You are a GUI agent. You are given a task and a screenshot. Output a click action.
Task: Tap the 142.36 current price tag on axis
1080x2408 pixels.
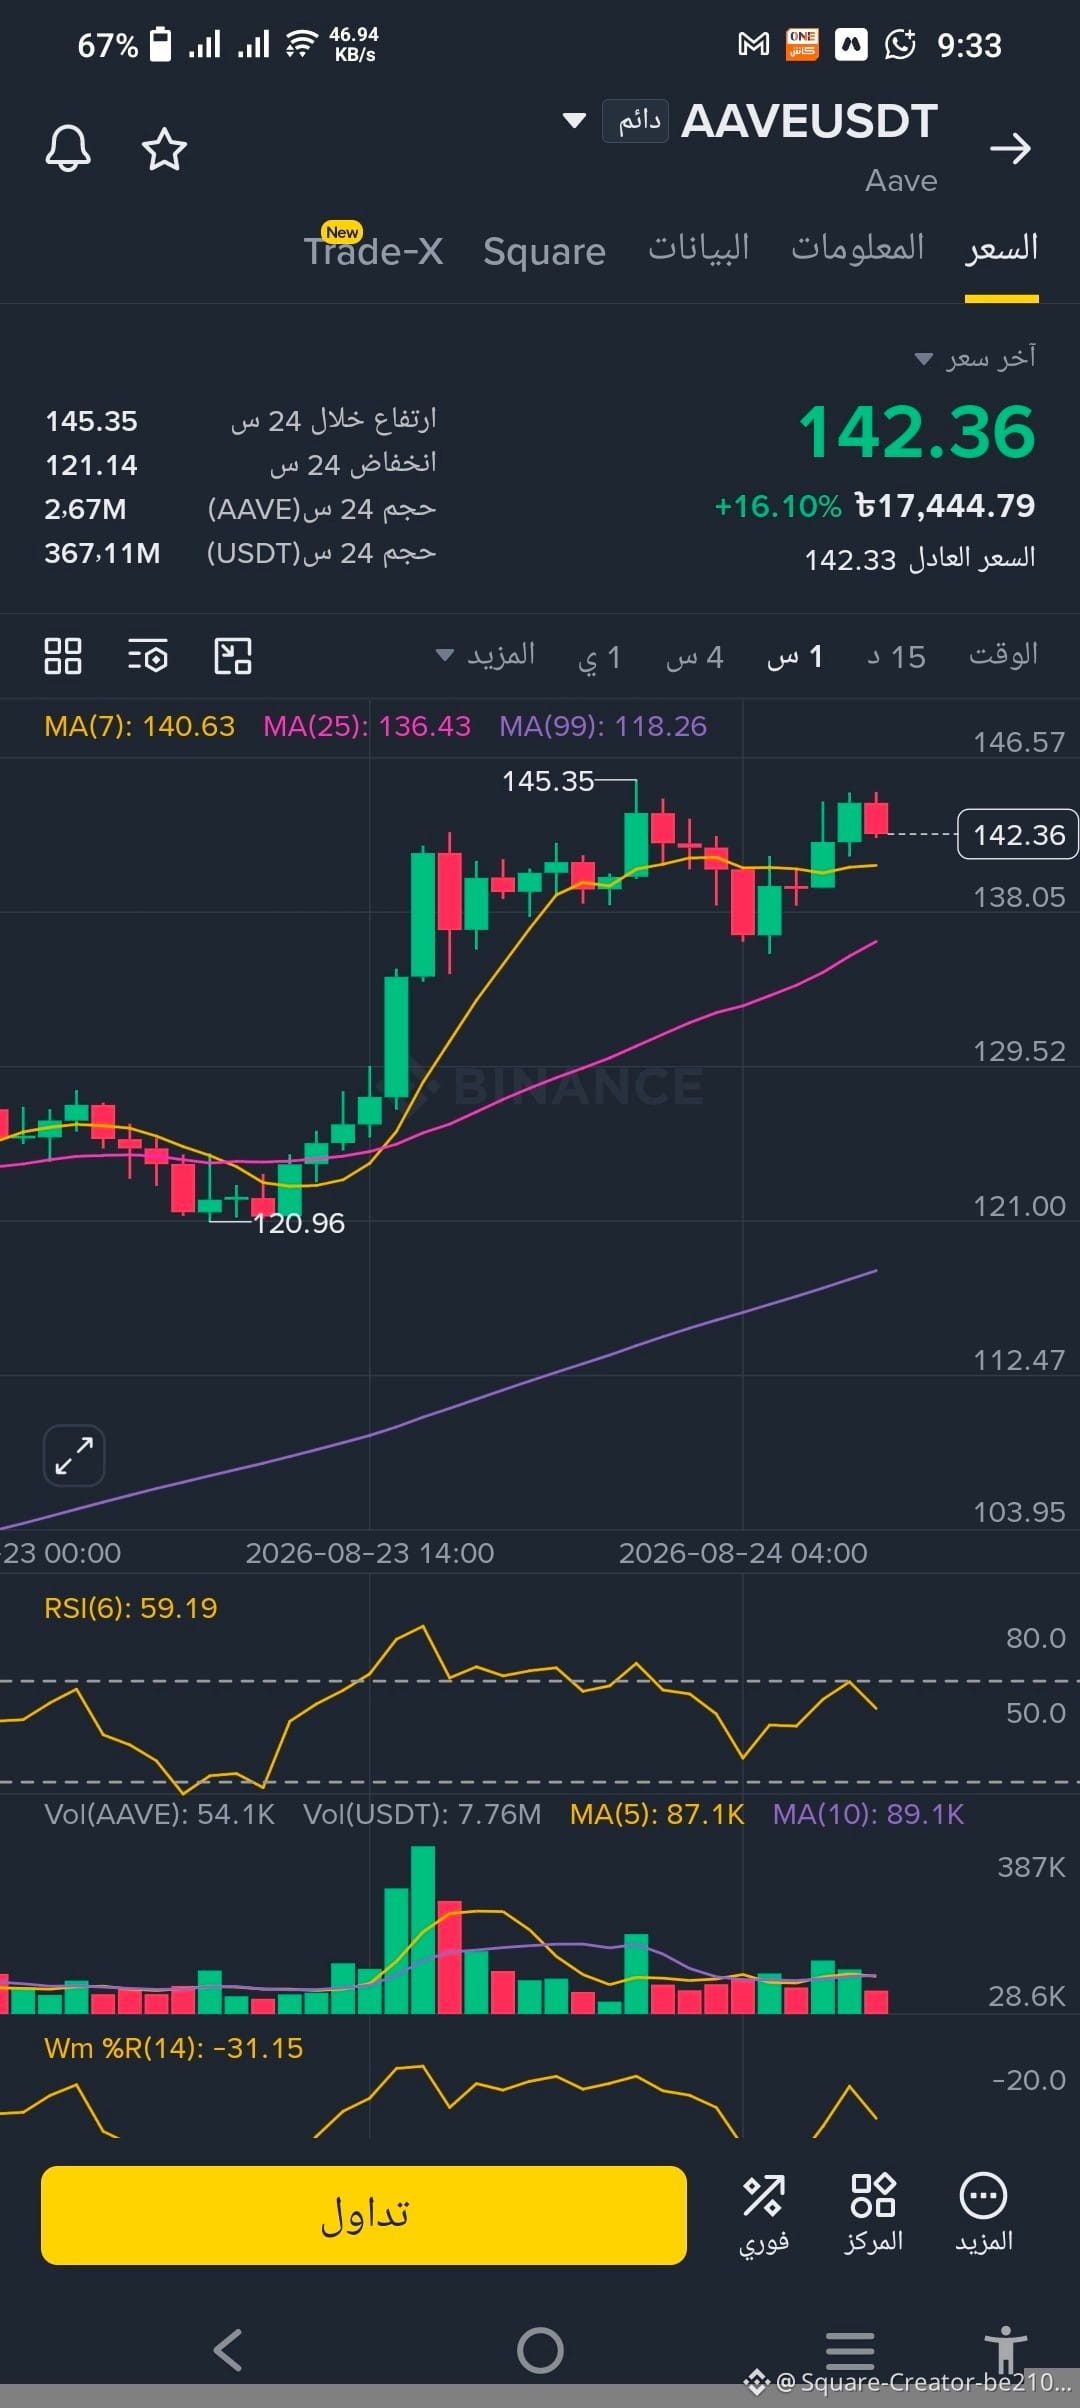pyautogui.click(x=1018, y=834)
